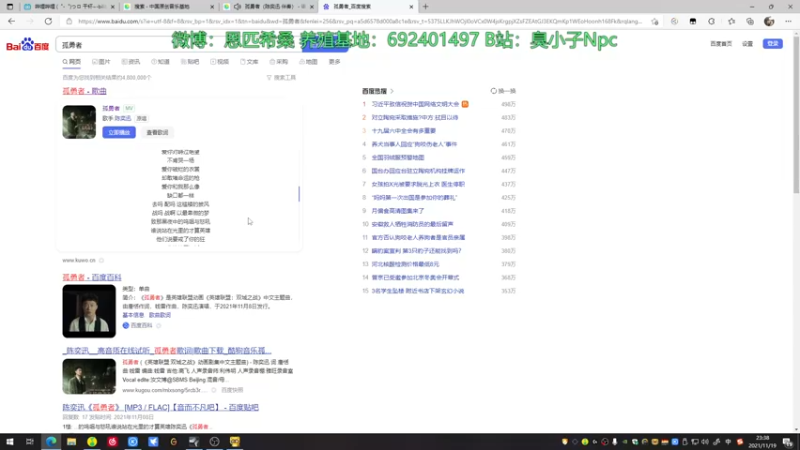
Task: Click the red NetEase Music taskbar icon
Action: click(x=112, y=442)
